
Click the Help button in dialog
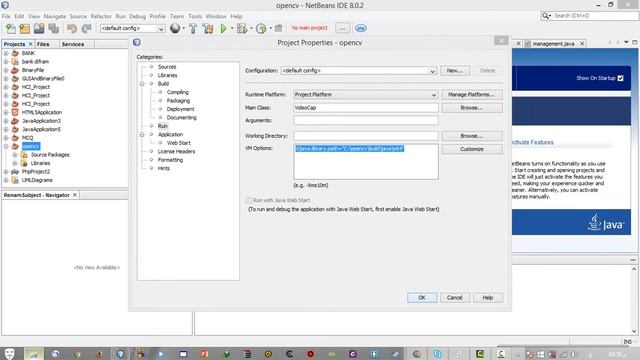click(x=488, y=298)
